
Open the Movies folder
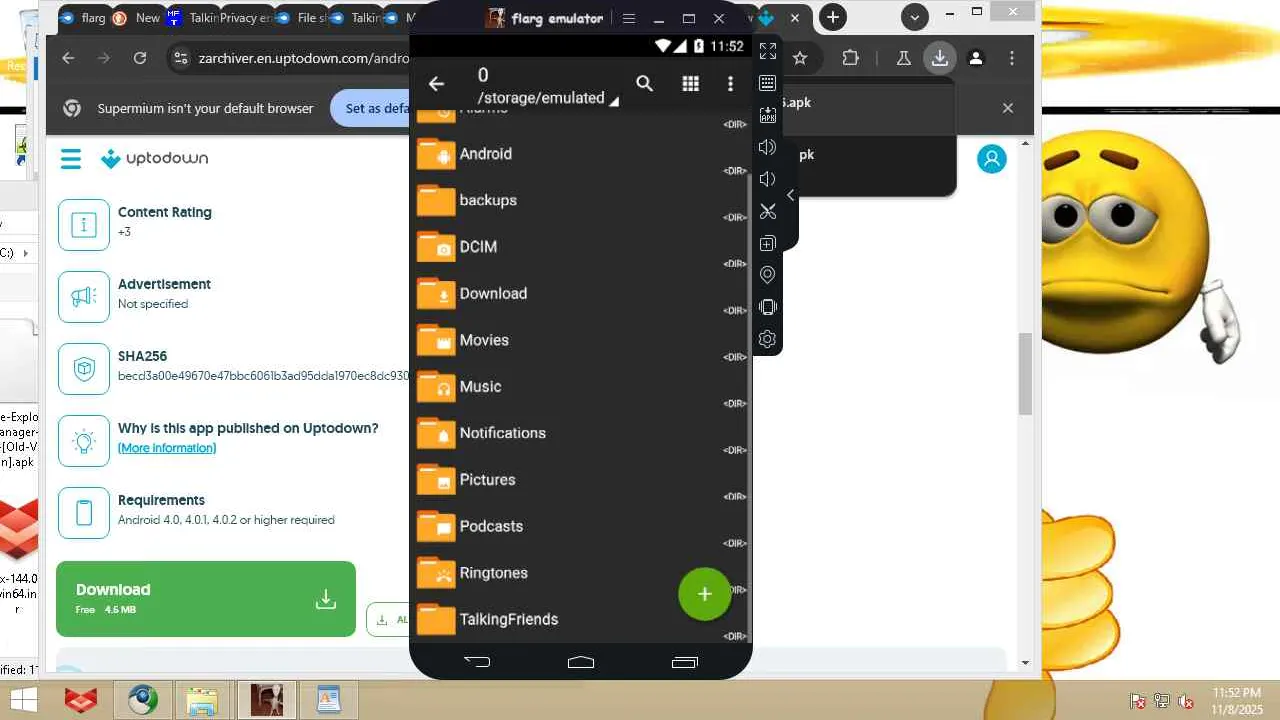(x=582, y=340)
